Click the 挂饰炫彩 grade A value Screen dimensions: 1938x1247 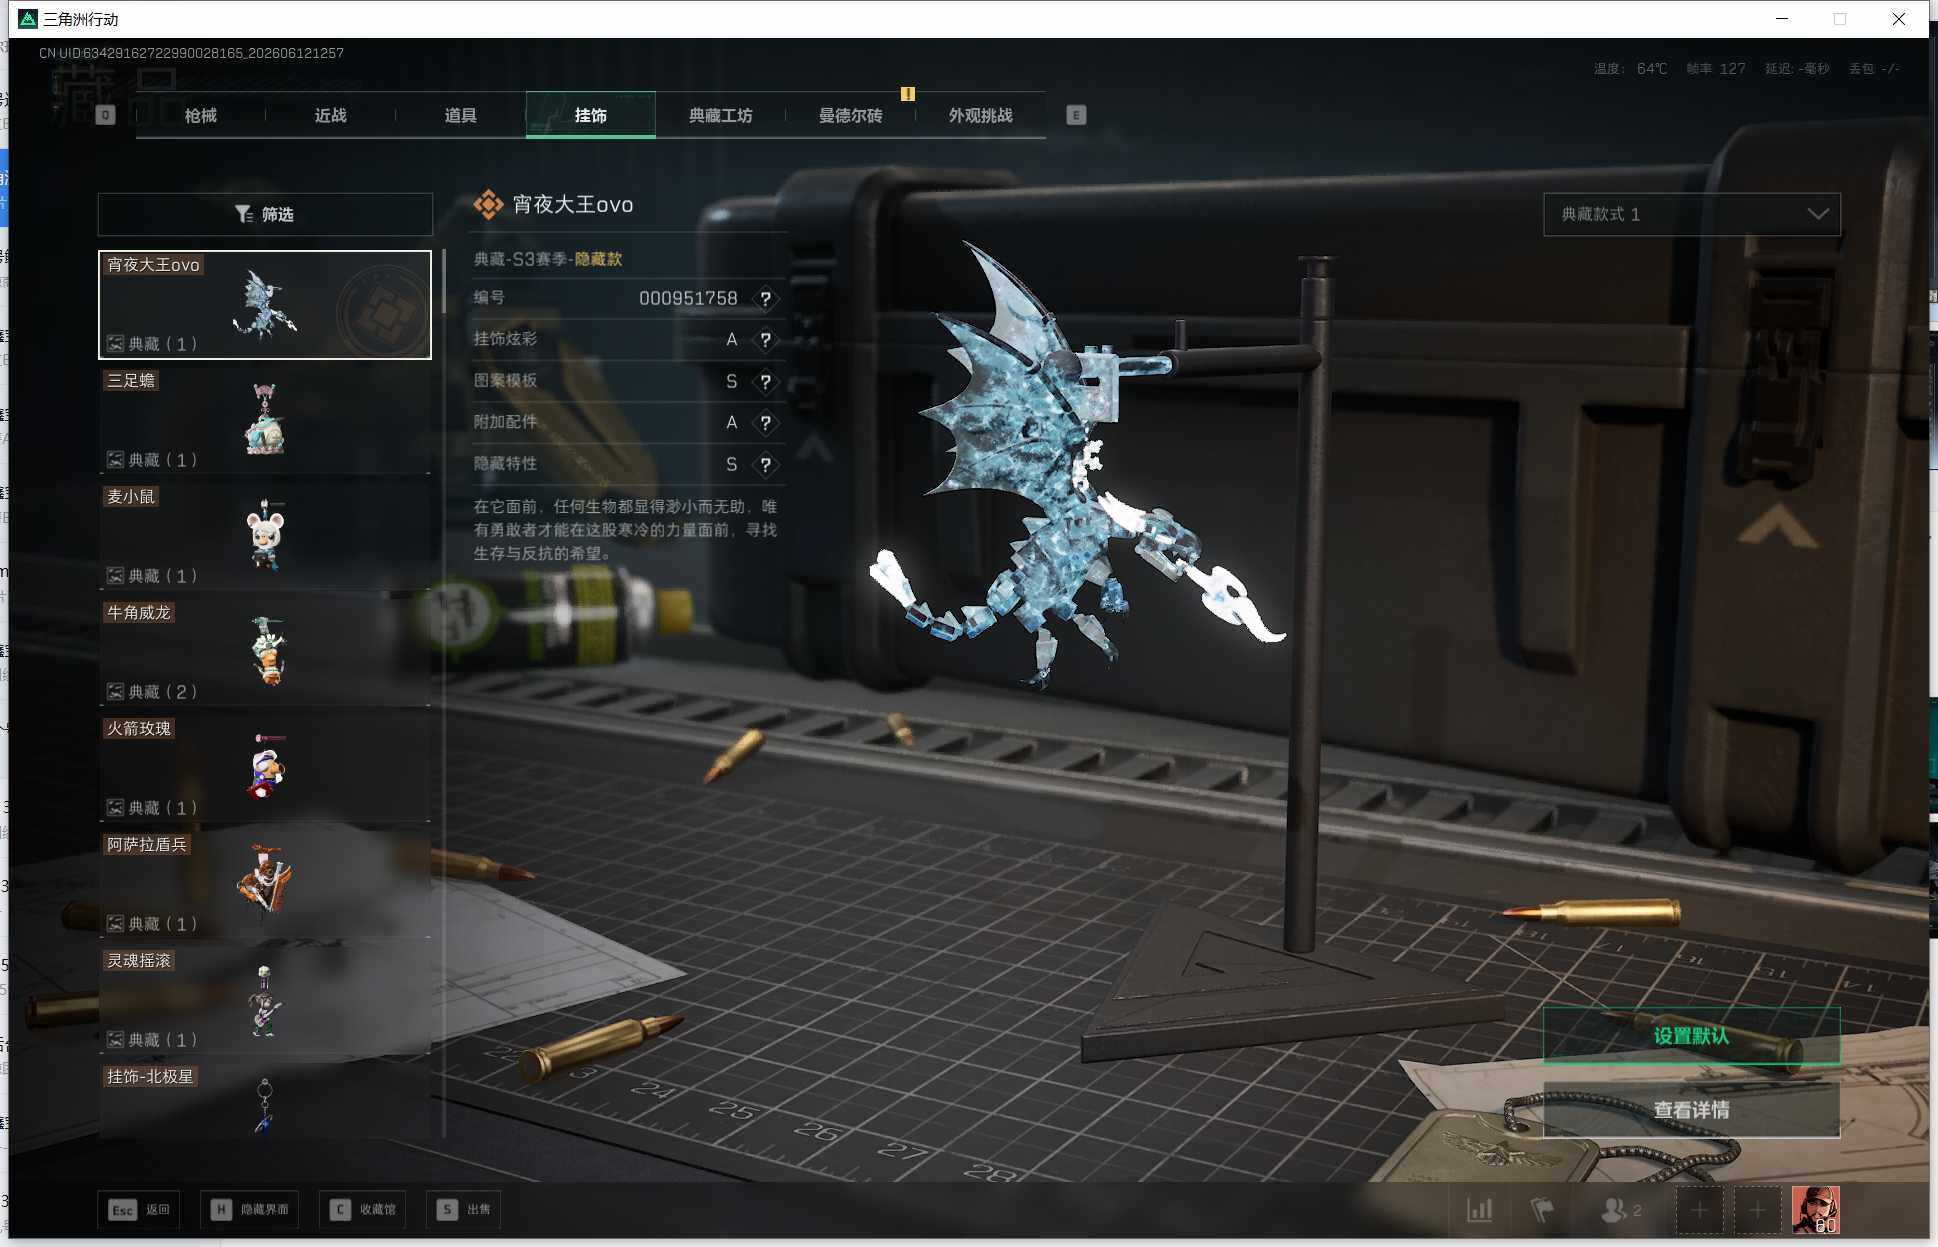click(731, 340)
